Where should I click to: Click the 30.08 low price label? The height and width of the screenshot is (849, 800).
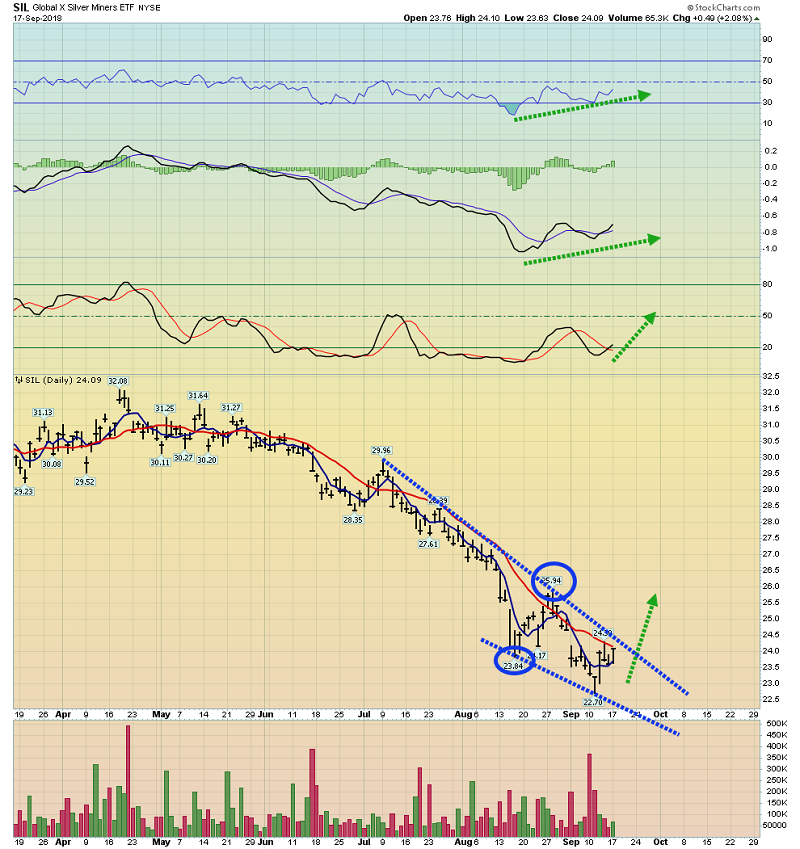[x=52, y=464]
